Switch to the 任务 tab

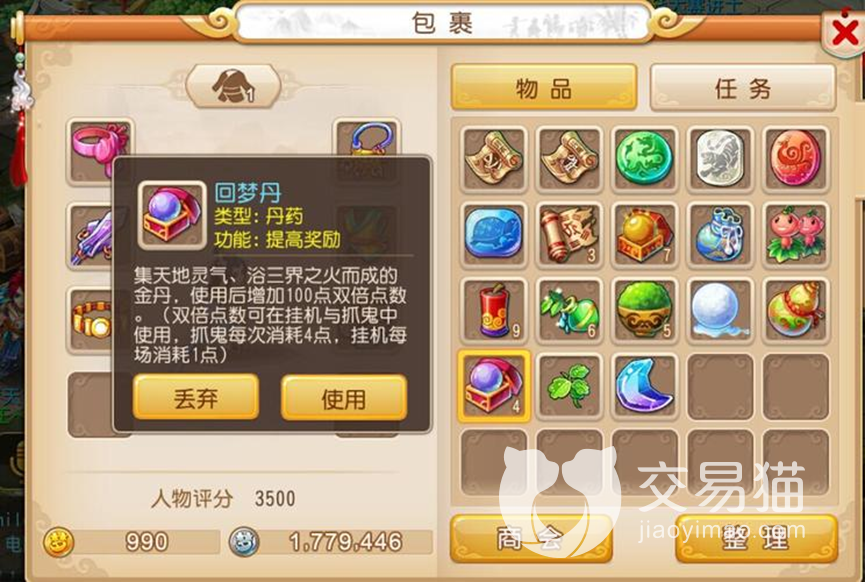[x=743, y=88]
